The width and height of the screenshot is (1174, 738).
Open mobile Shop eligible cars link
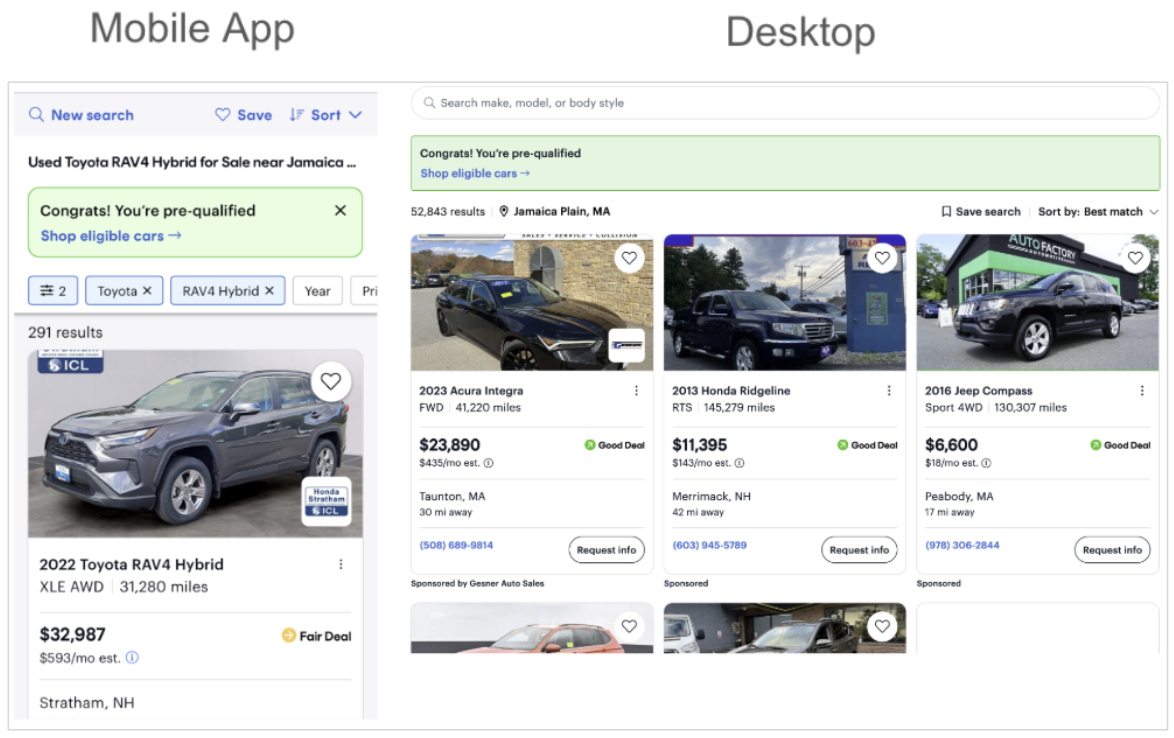tap(111, 236)
